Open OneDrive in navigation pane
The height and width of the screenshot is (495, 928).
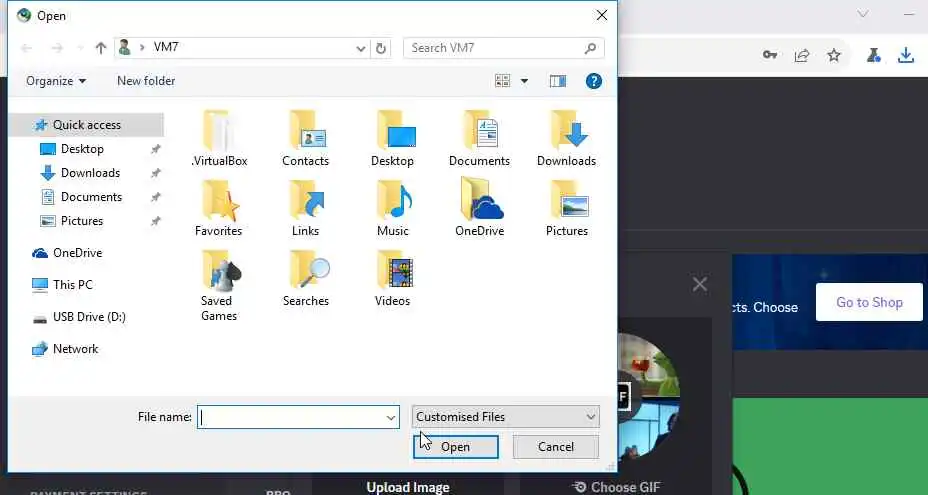[x=77, y=253]
